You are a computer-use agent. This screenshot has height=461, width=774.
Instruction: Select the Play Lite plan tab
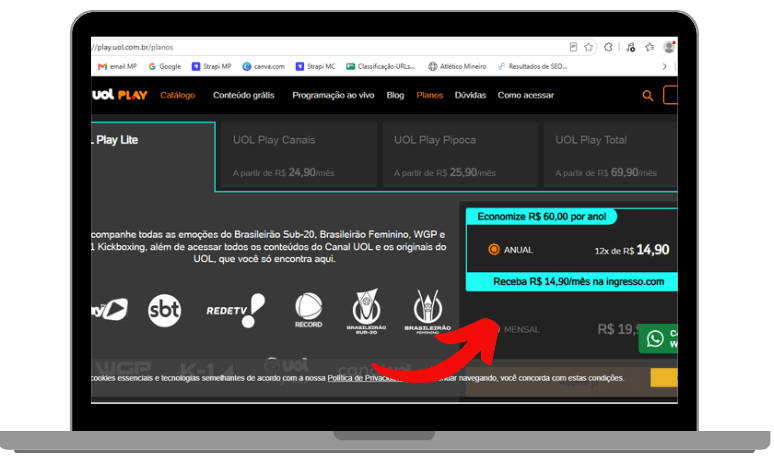[x=153, y=156]
